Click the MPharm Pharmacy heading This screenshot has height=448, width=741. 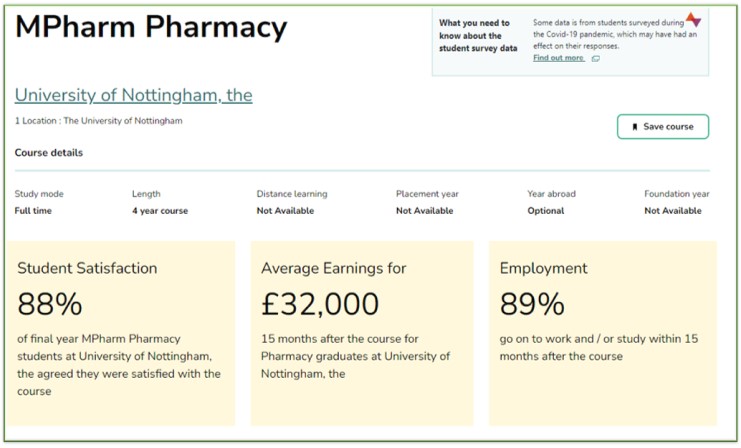(151, 28)
